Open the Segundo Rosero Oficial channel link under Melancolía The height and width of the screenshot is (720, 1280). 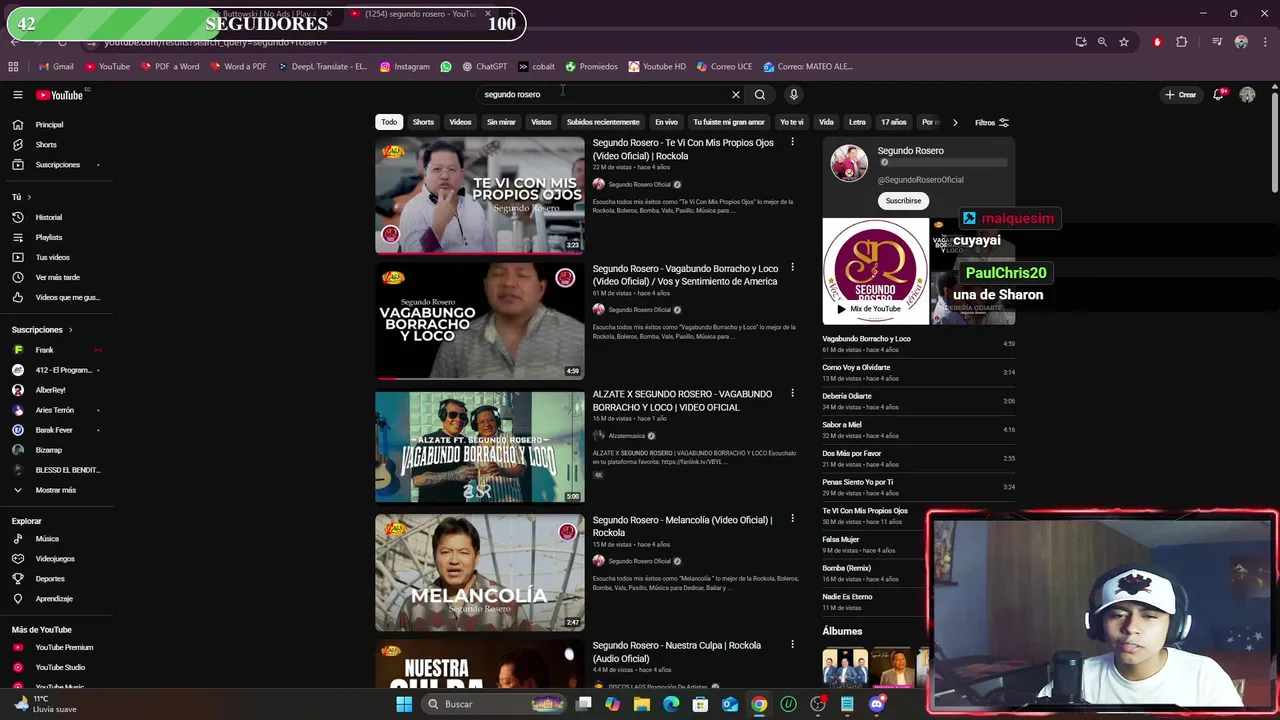(640, 561)
